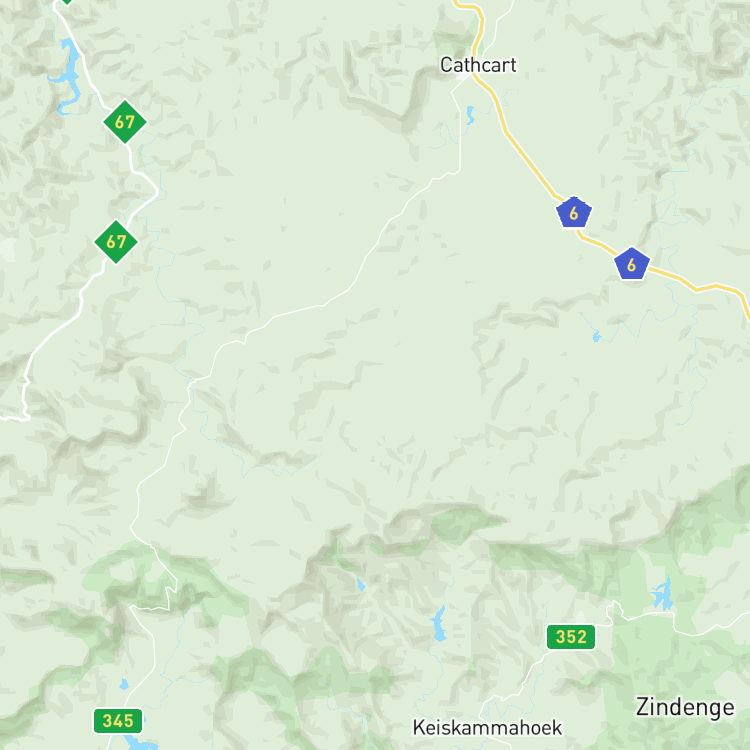Click the upper green 67 route shield

click(125, 121)
